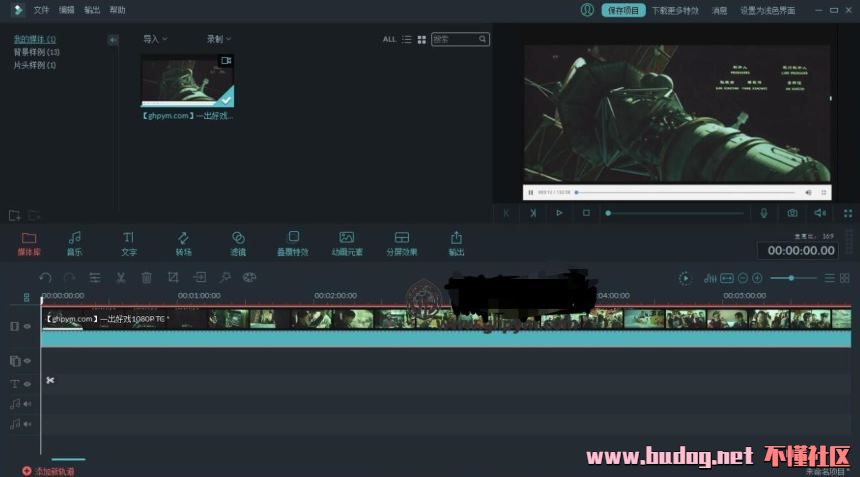Toggle video track visibility eye
This screenshot has height=477, width=860.
27,326
